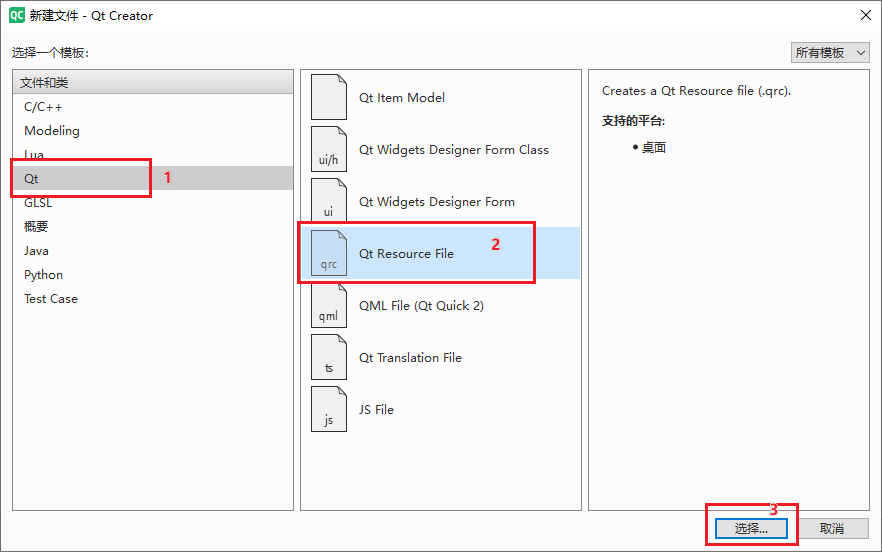Screen dimensions: 882x552
Task: Select the GLSL category
Action: [153, 203]
